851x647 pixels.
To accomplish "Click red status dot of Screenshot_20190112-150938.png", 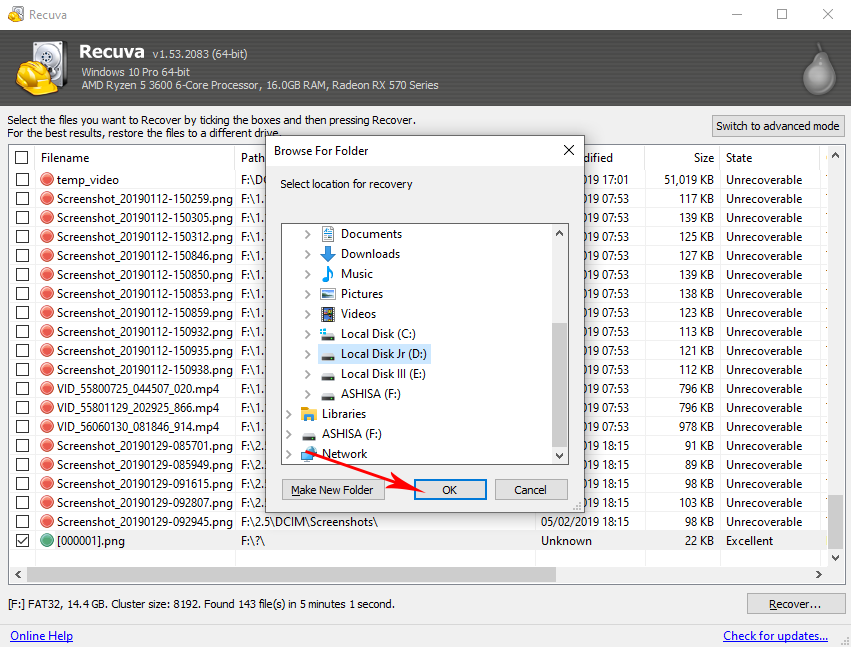I will click(47, 370).
